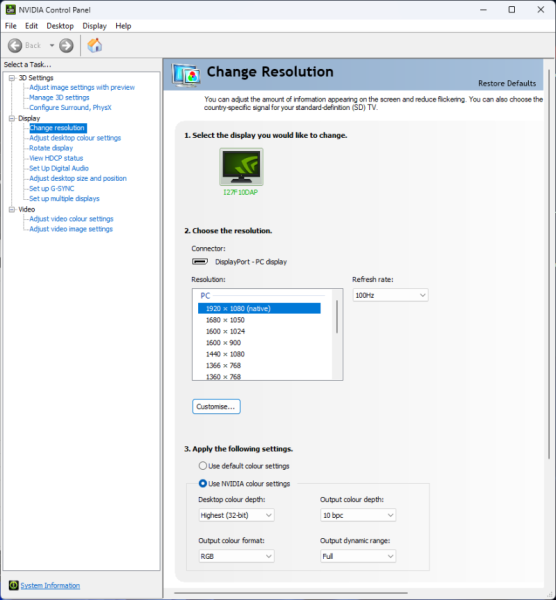
Task: Click the Home icon in toolbar
Action: pyautogui.click(x=95, y=46)
